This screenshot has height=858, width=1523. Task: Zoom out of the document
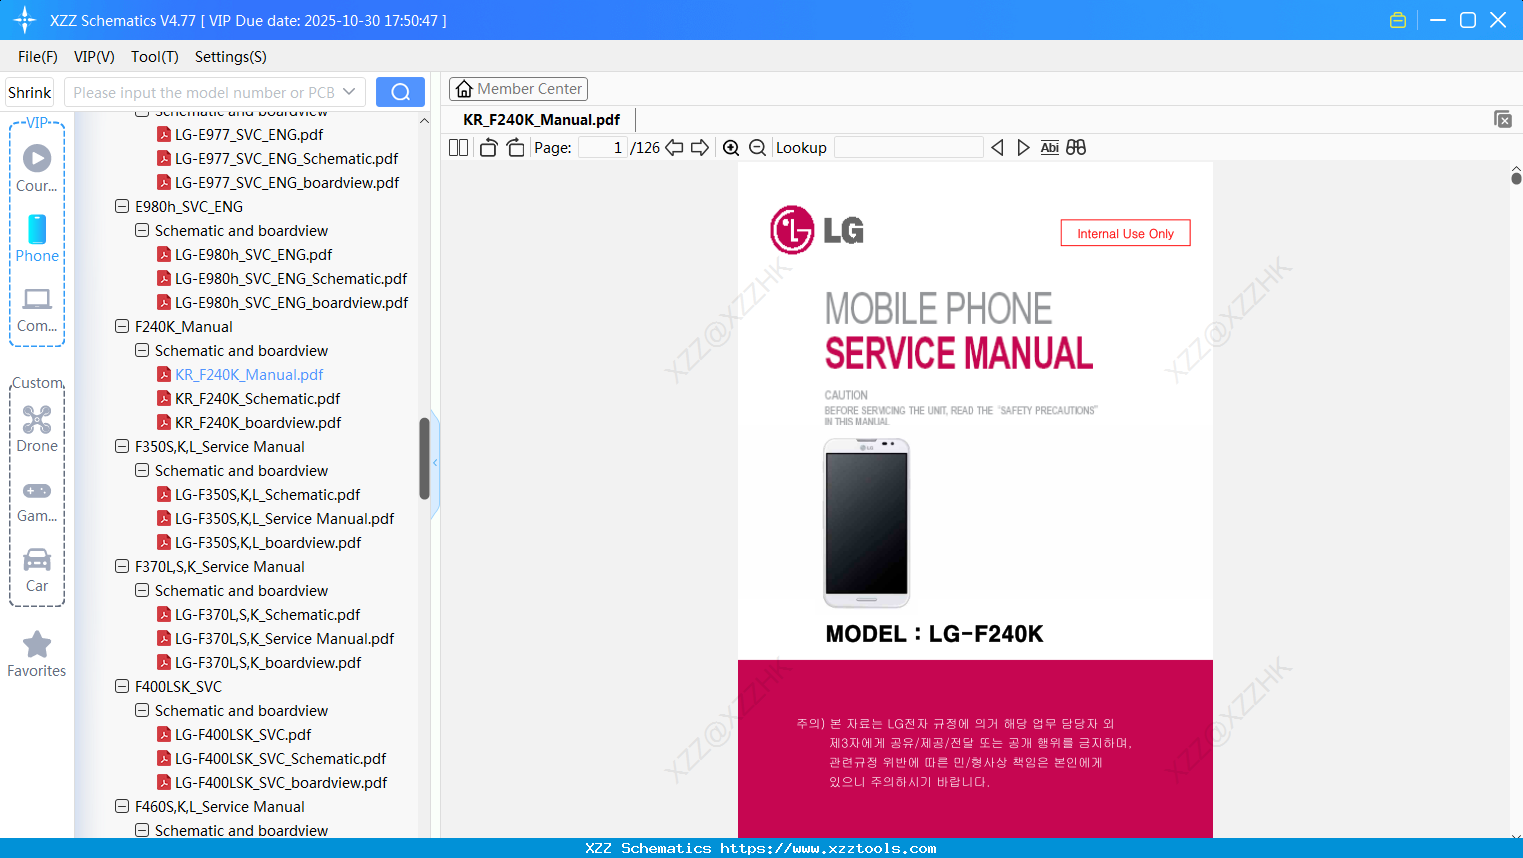757,147
